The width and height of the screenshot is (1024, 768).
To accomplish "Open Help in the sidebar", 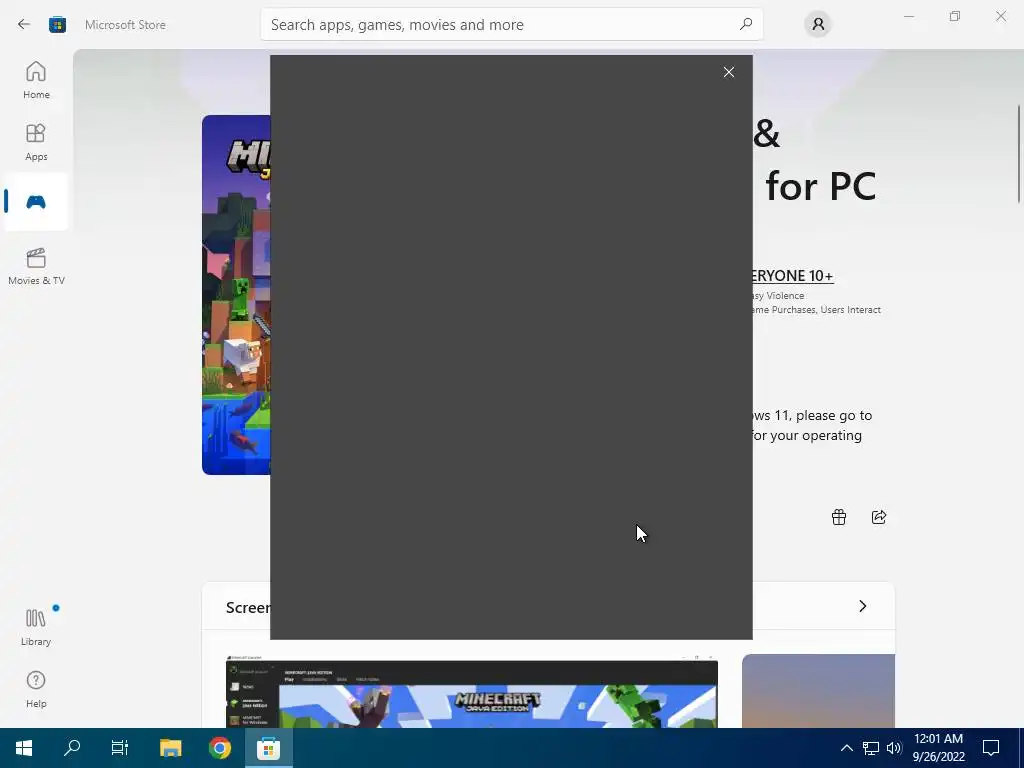I will point(36,690).
